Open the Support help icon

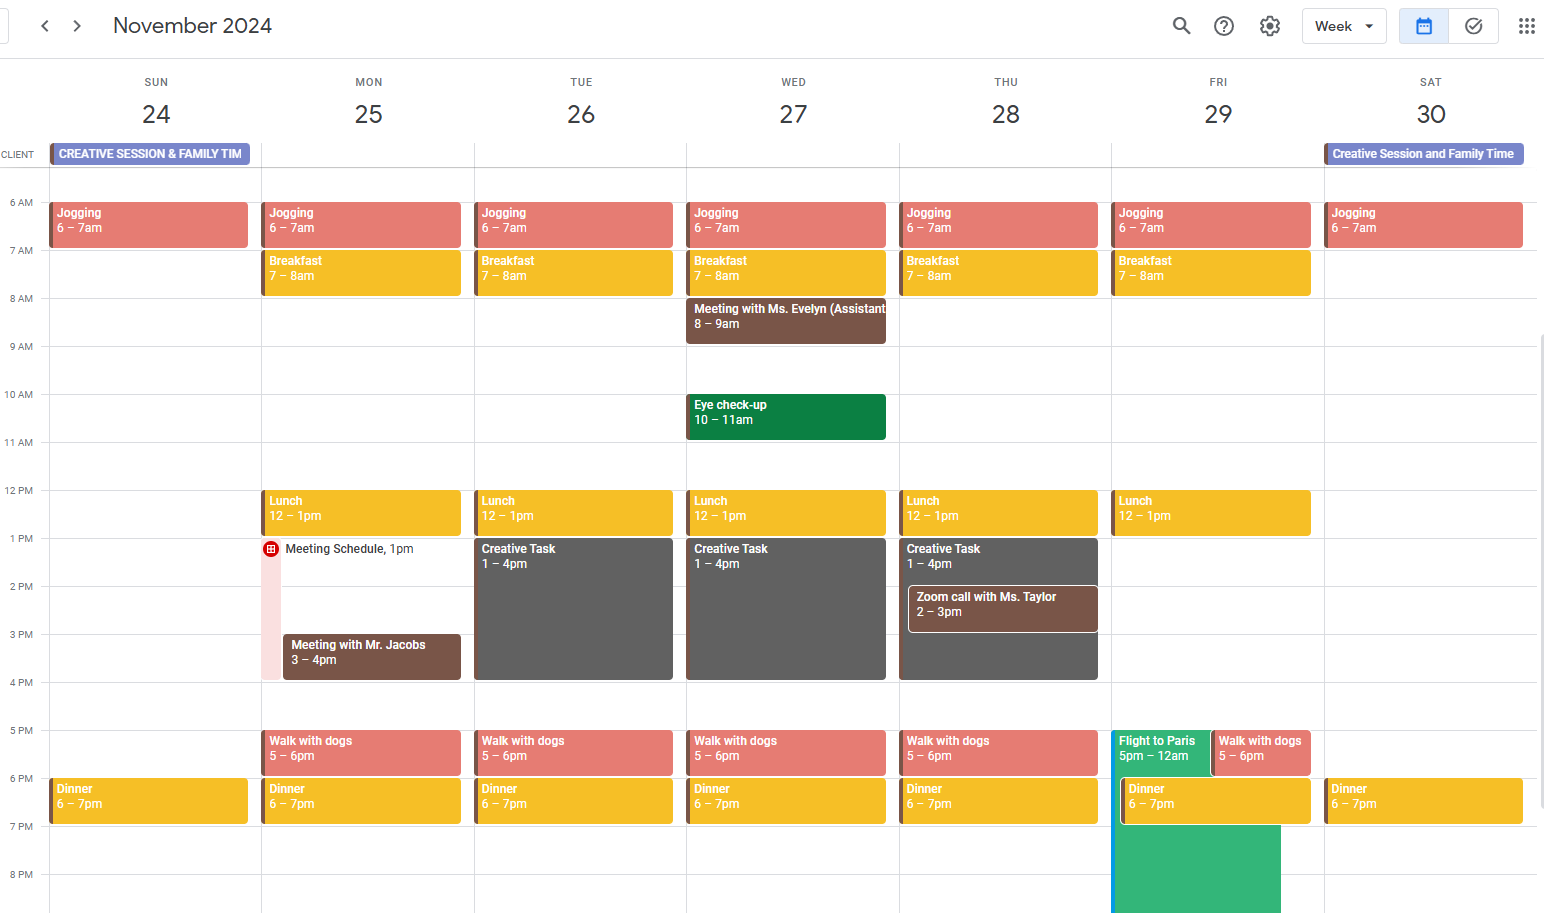(1224, 26)
